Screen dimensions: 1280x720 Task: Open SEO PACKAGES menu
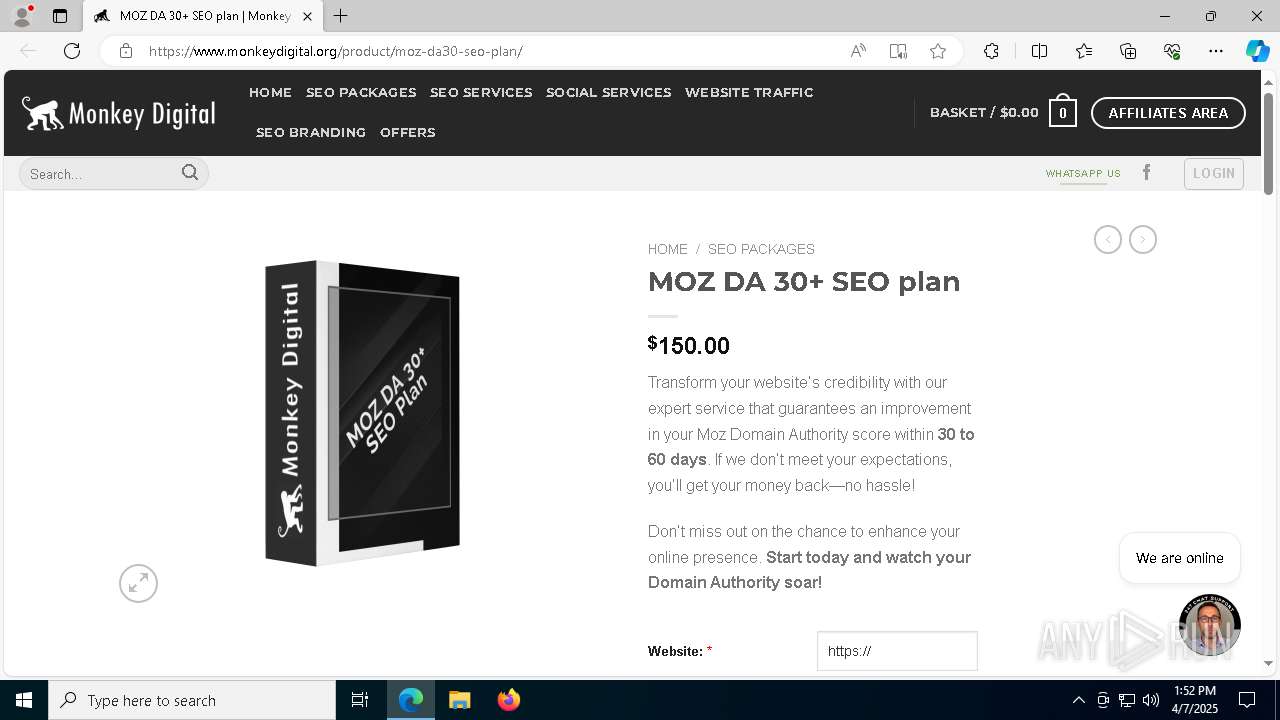click(361, 92)
